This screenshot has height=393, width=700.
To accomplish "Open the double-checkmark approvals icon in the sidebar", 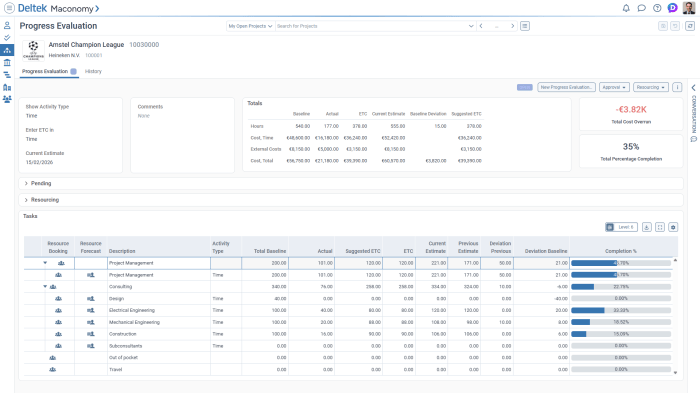I will [x=7, y=38].
